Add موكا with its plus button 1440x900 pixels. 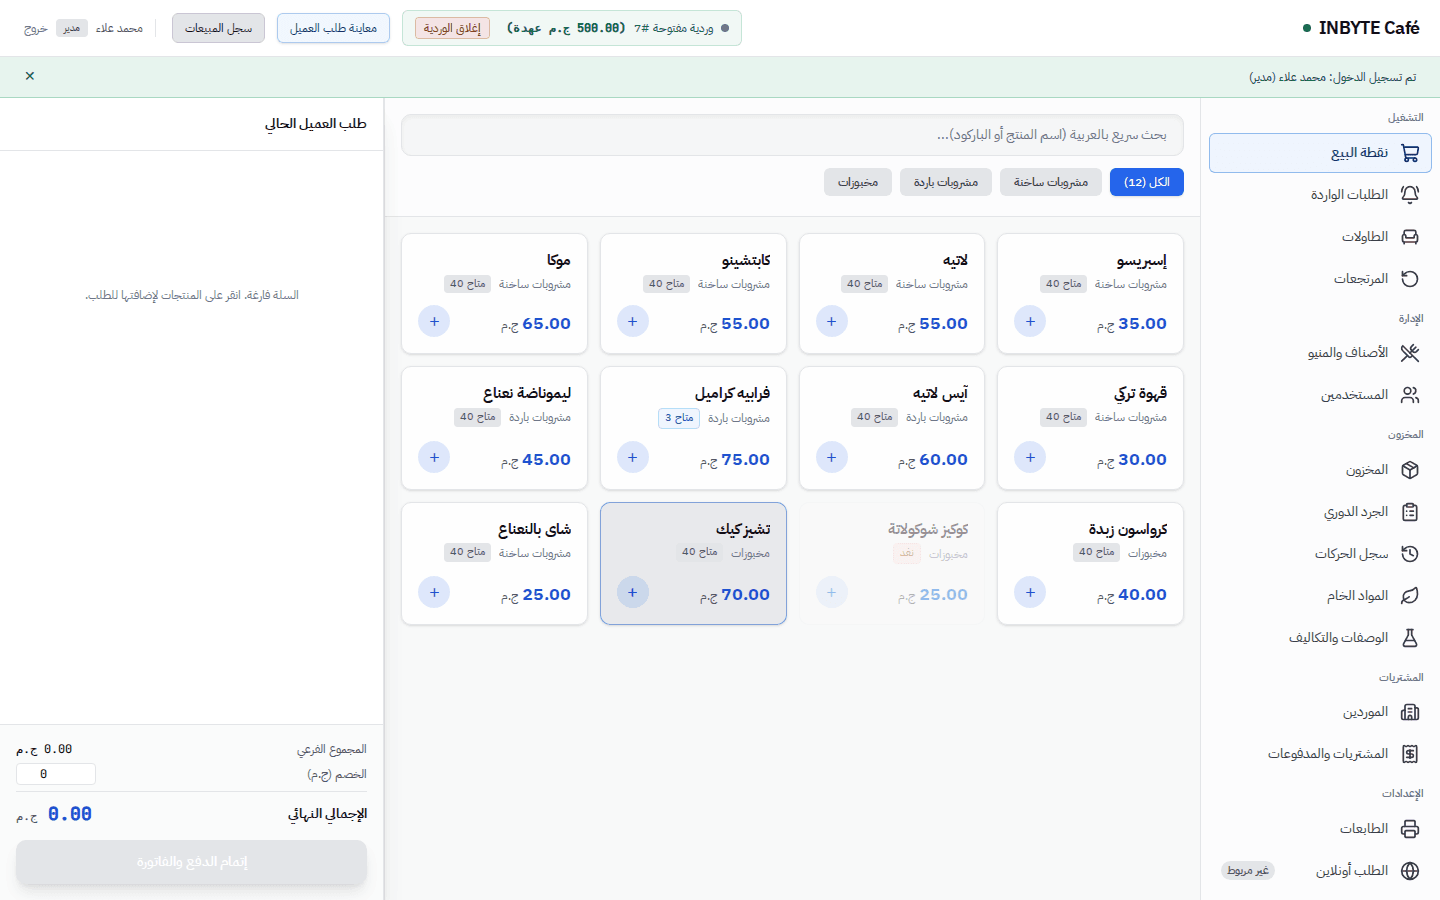tap(434, 321)
